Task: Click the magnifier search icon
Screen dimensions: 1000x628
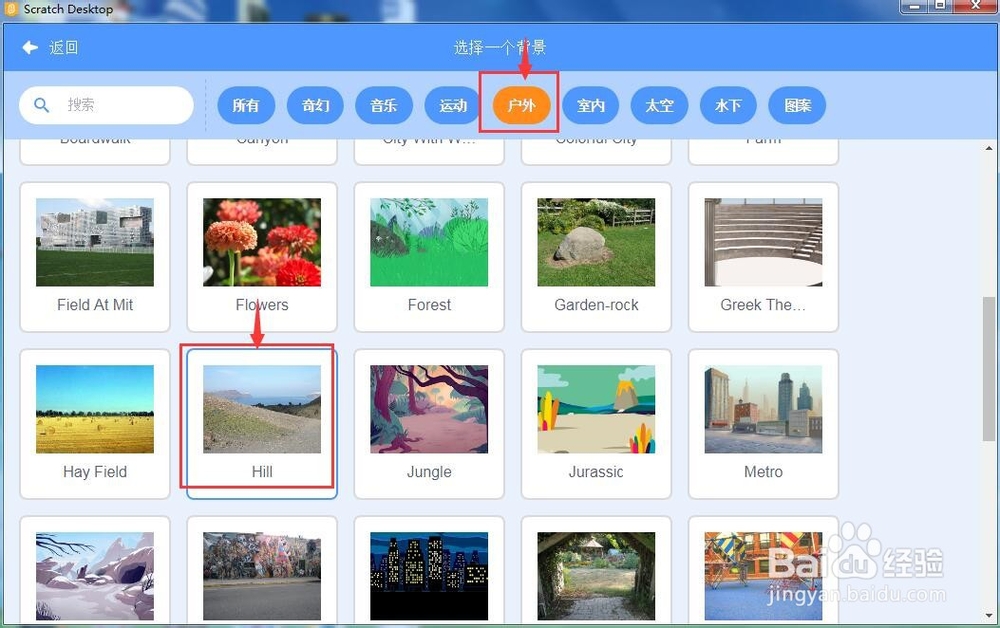Action: 41,105
